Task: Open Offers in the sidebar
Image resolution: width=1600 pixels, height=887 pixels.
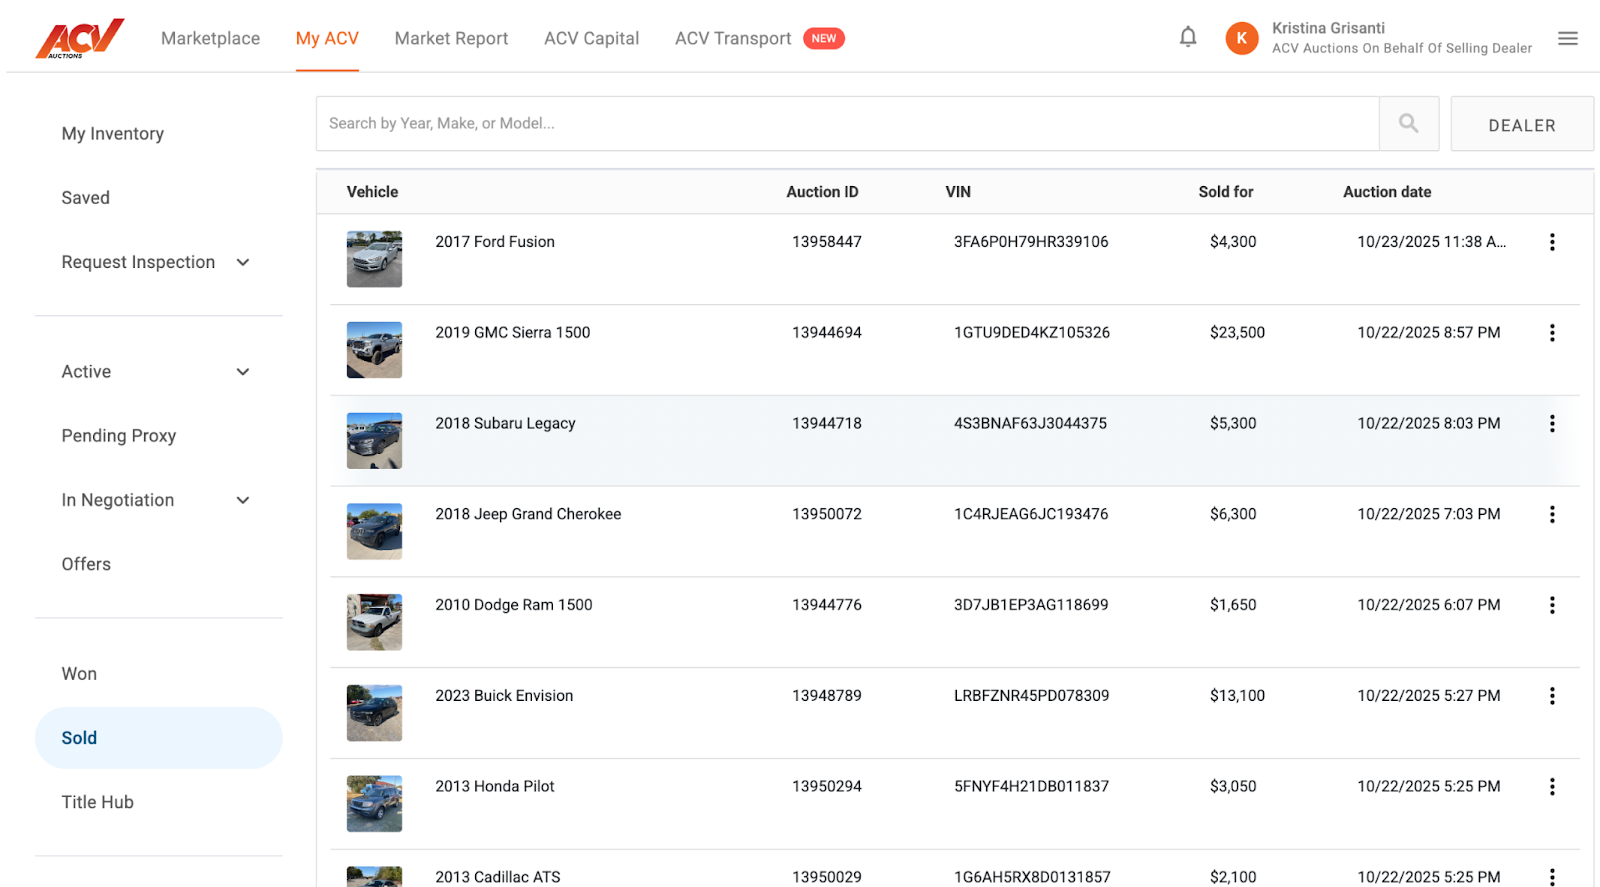Action: (x=86, y=564)
